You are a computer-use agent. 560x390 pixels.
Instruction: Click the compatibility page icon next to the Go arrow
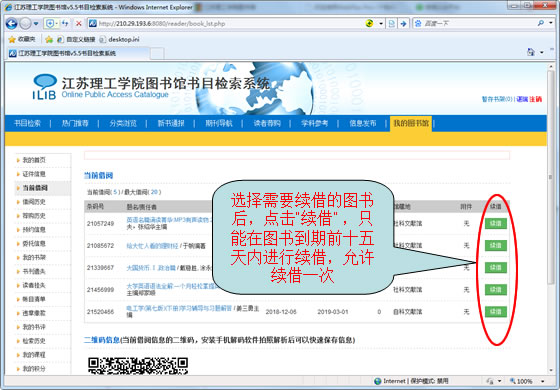click(392, 24)
